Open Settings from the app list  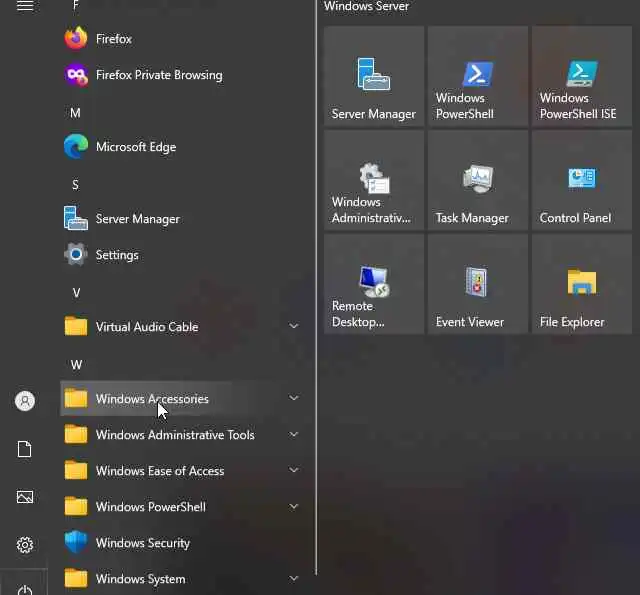[180, 255]
